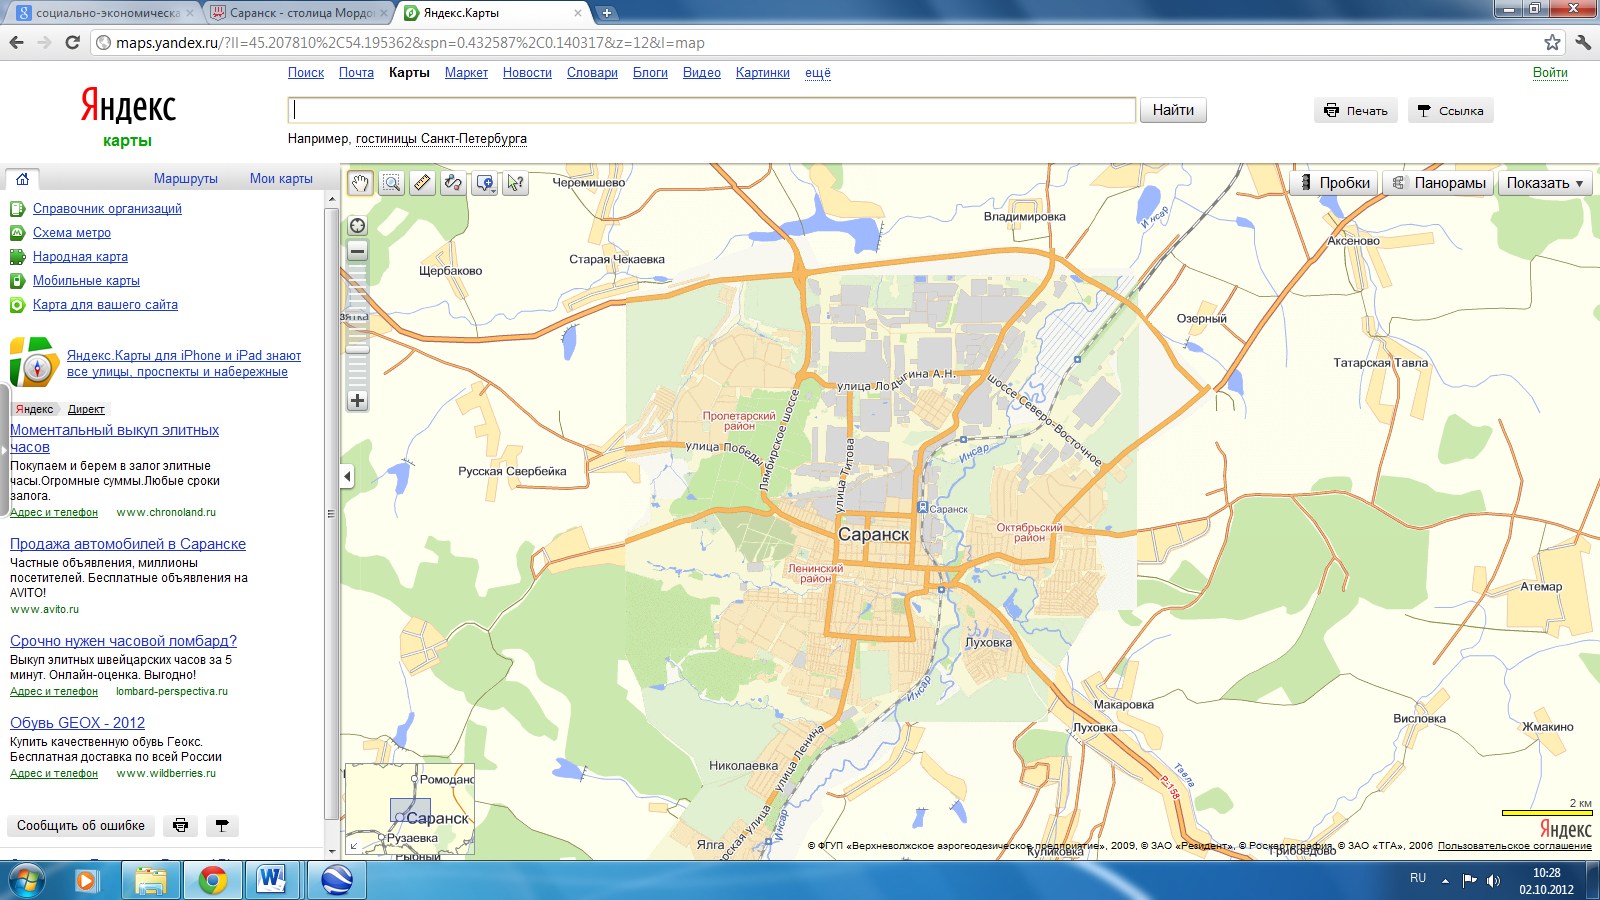1600x900 pixels.
Task: Open Панорамы panoramas mode
Action: pos(1438,183)
